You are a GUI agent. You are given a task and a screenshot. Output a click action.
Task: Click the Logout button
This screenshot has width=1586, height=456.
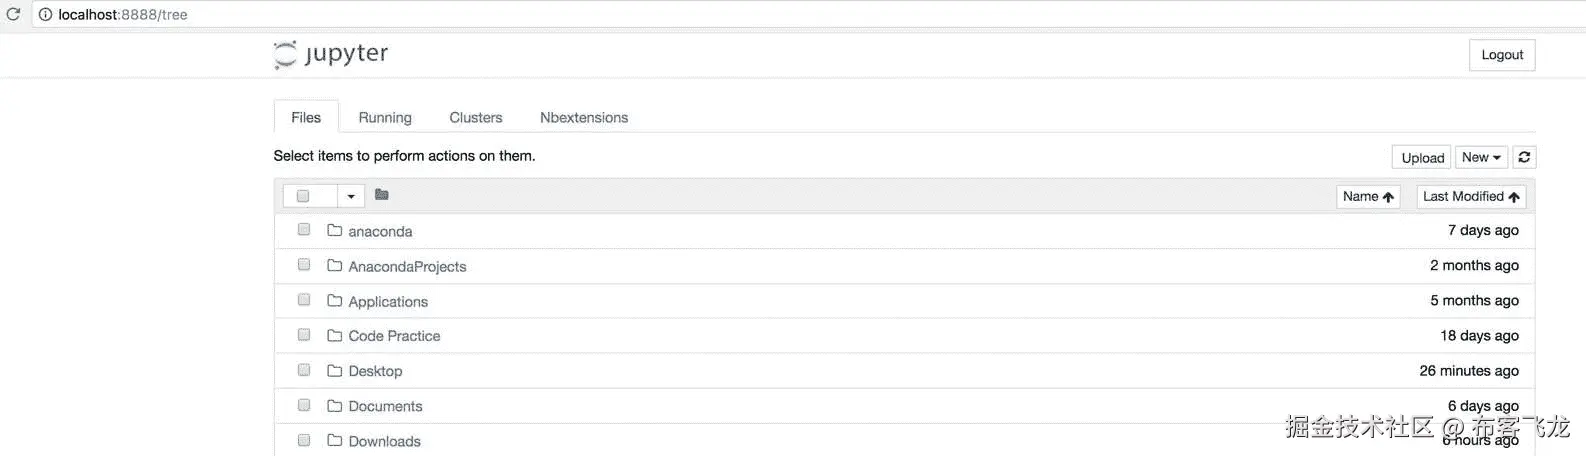[1501, 55]
